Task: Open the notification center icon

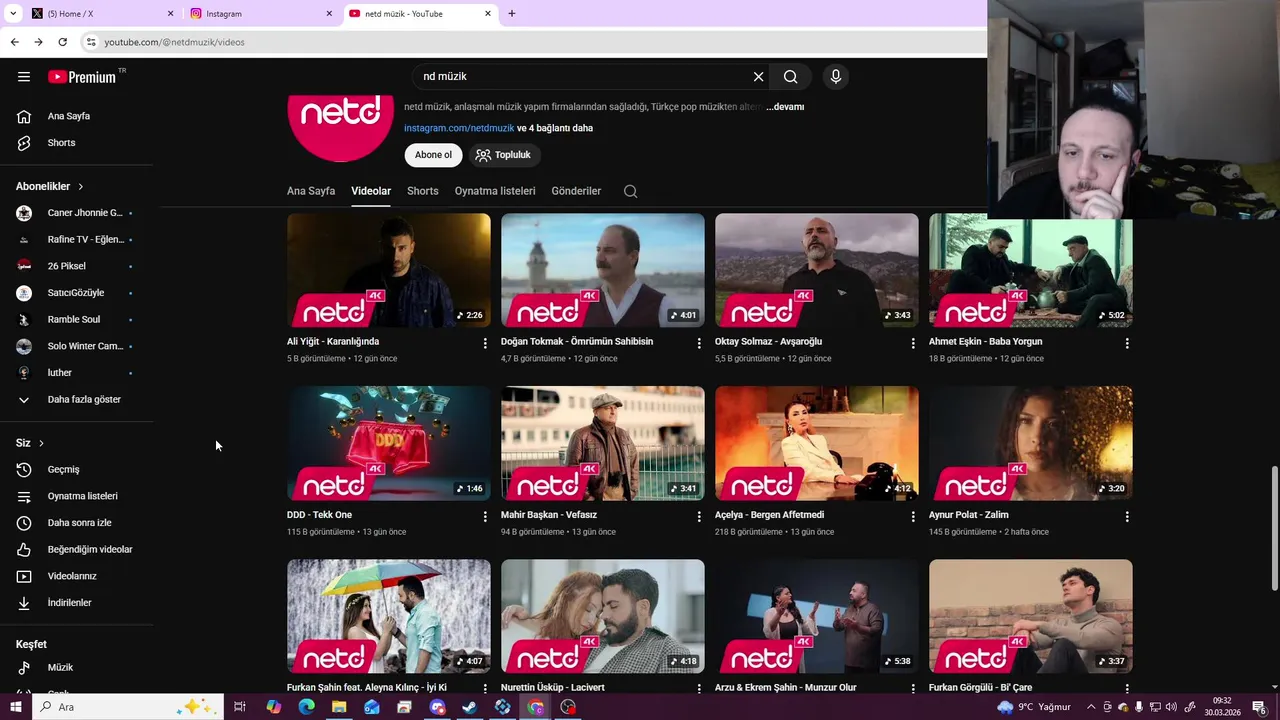Action: click(x=1259, y=707)
